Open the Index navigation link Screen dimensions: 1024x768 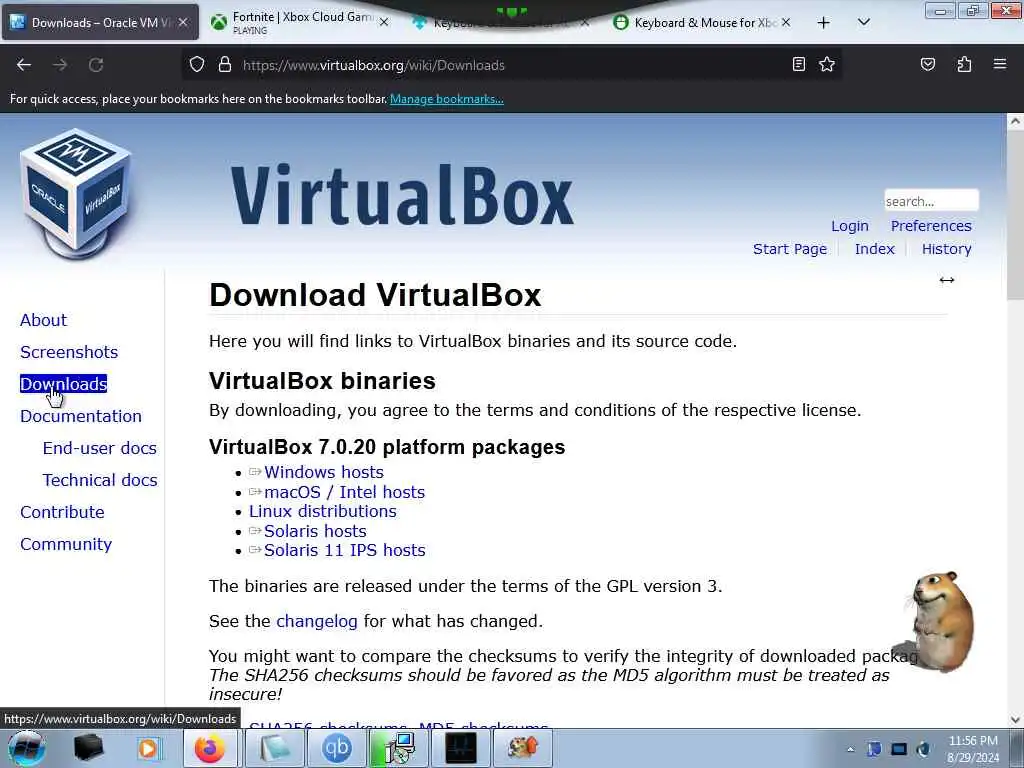click(874, 249)
